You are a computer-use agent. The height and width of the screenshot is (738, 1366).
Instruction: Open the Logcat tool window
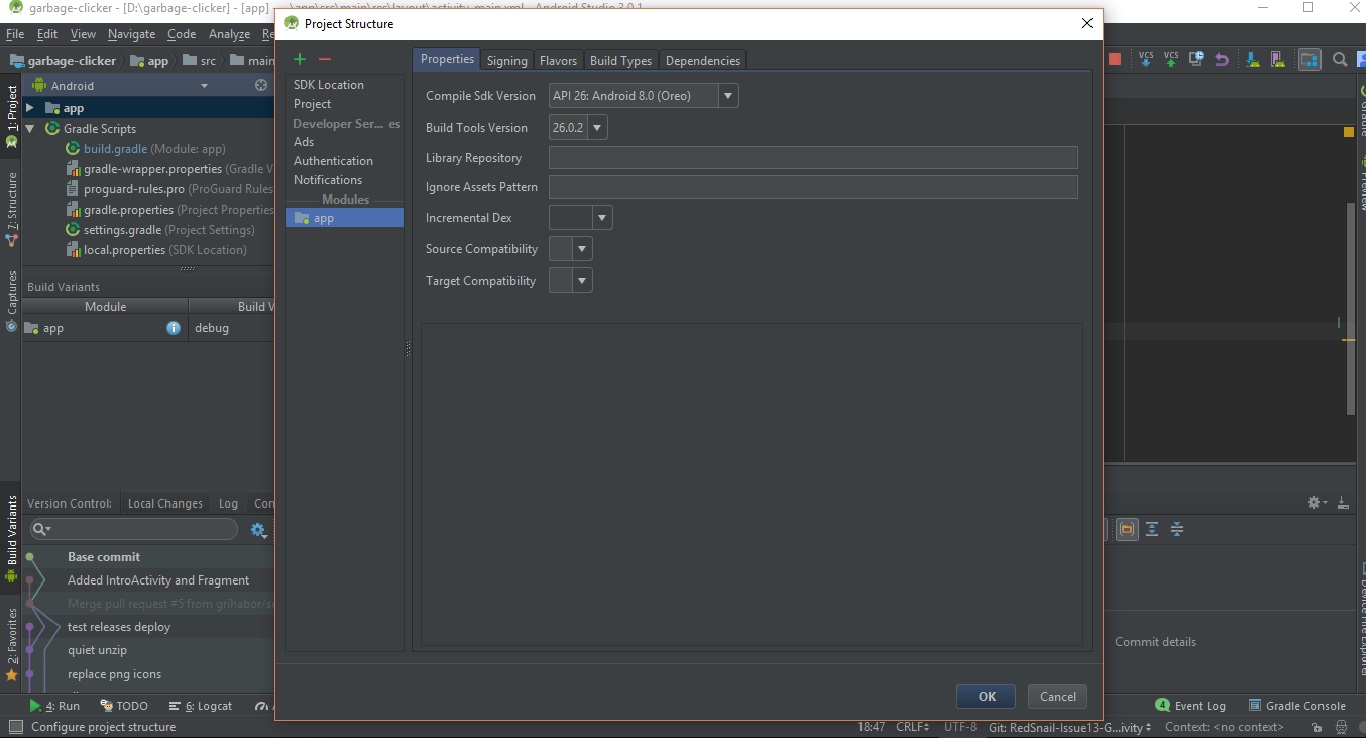201,706
